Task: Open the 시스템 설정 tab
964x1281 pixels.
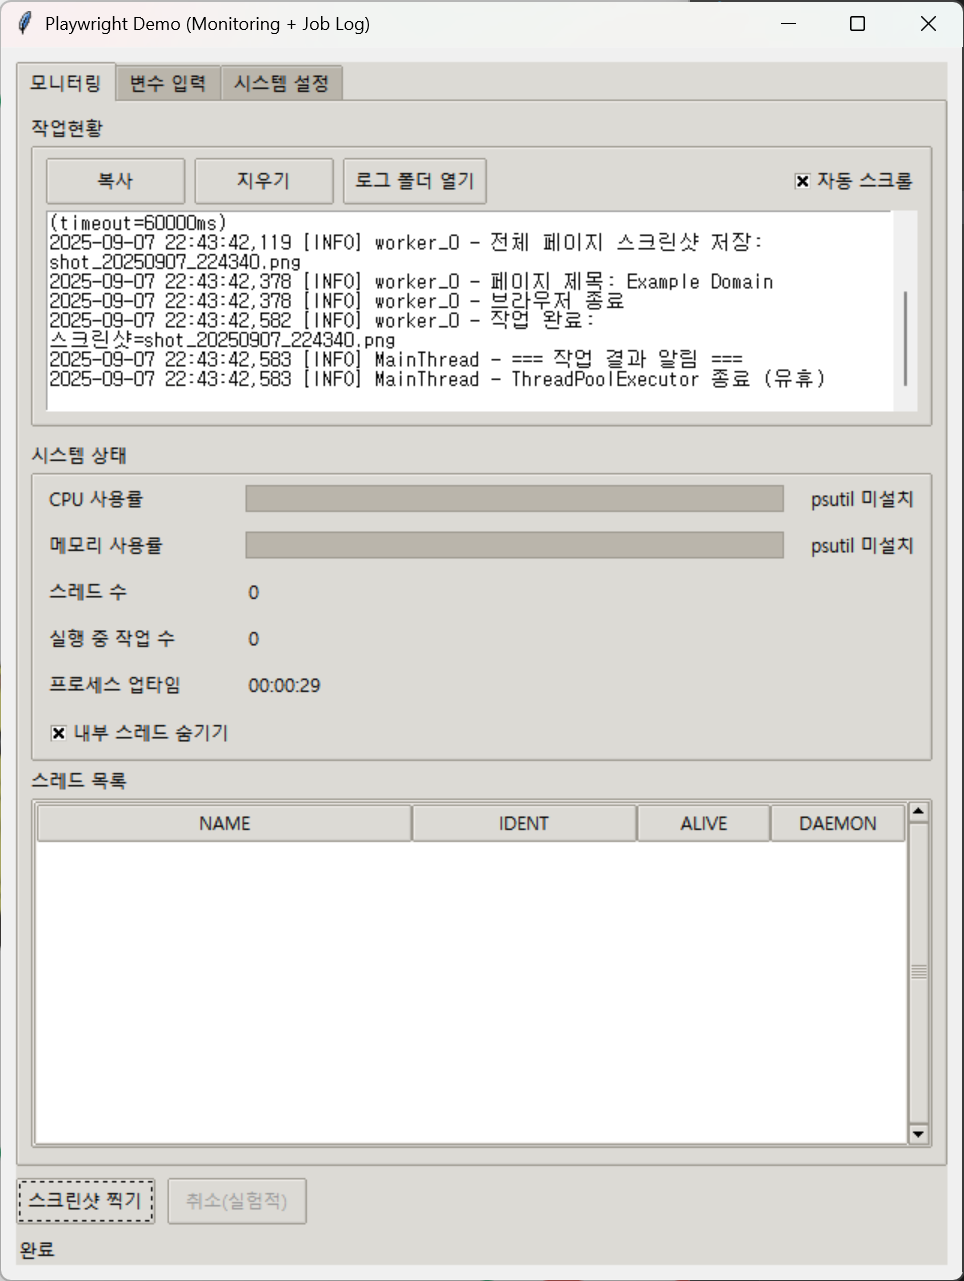Action: tap(281, 84)
